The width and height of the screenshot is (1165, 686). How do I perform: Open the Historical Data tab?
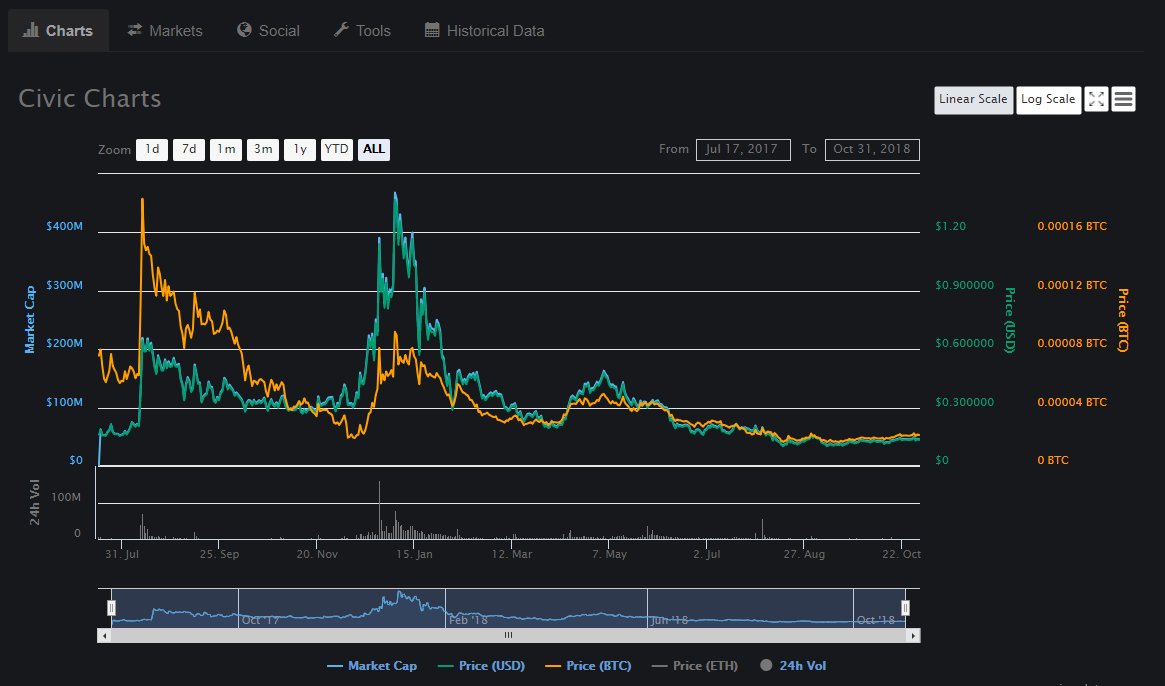pos(484,30)
